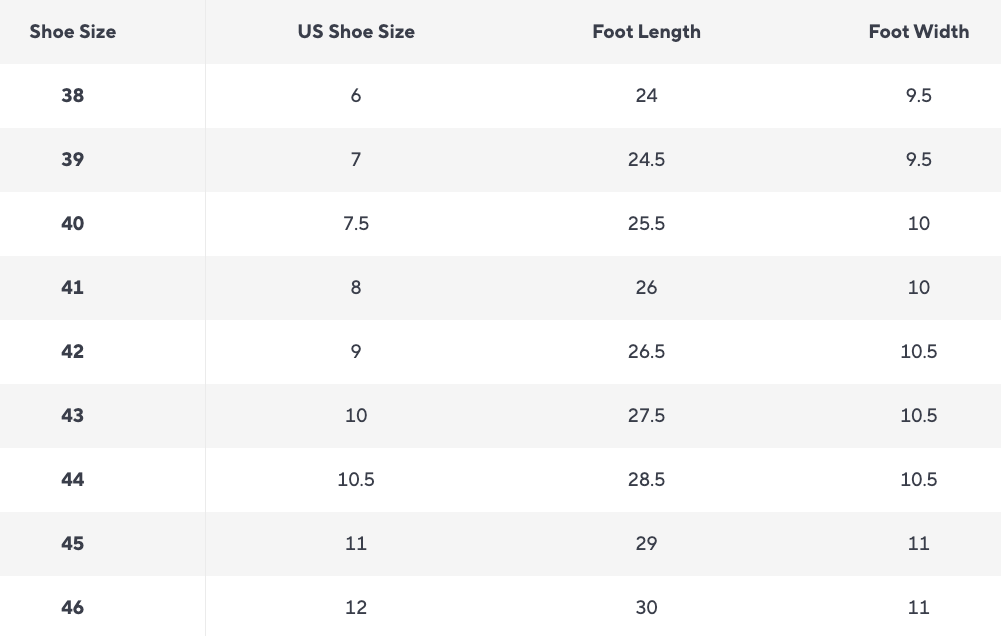Click foot length 25.5 cell
Viewport: 1001px width, 636px height.
(646, 224)
